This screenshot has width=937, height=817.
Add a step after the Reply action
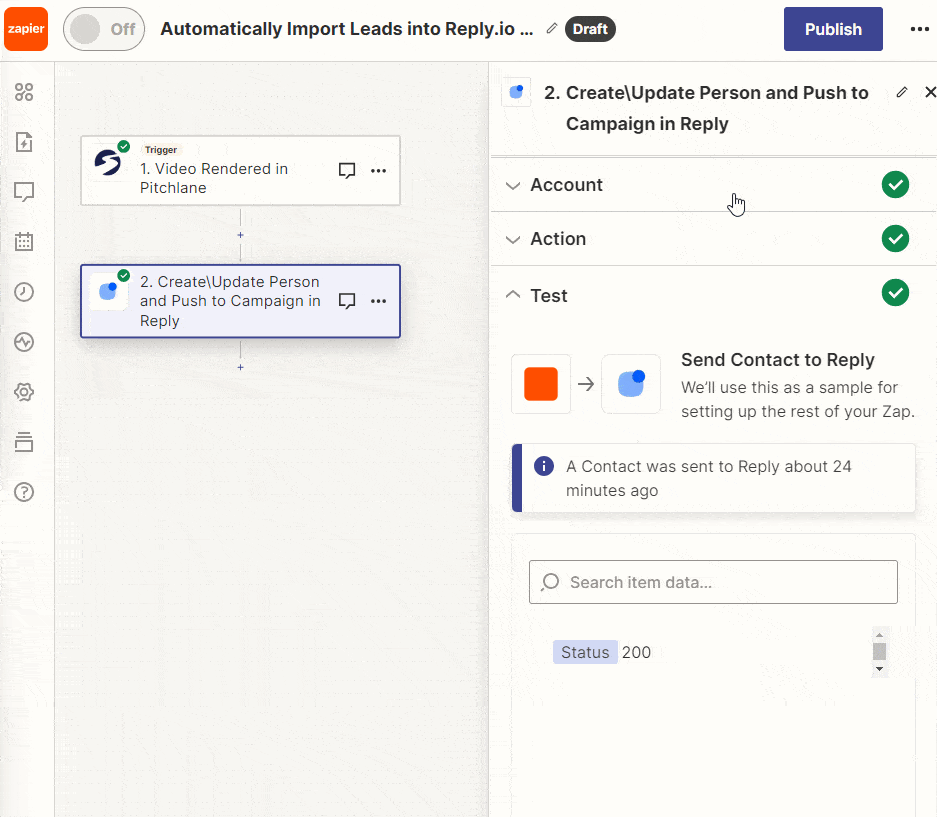[240, 367]
